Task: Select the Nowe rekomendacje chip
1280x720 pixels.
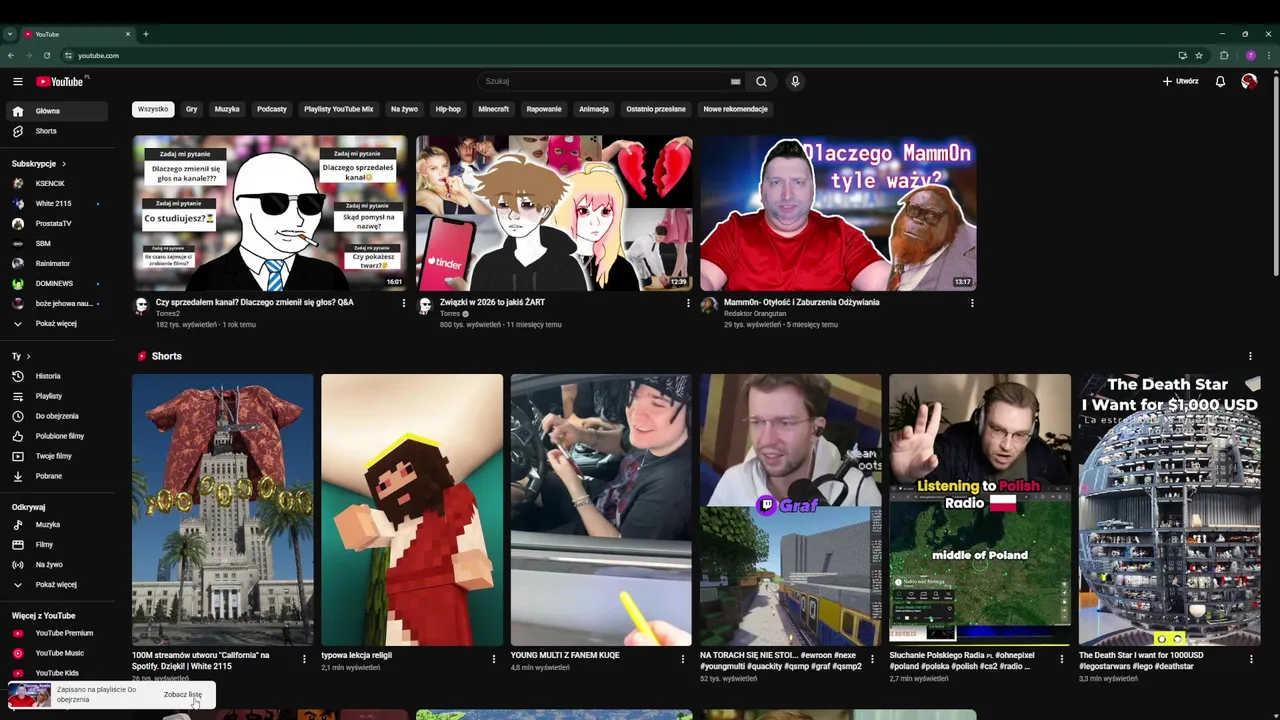Action: click(735, 109)
